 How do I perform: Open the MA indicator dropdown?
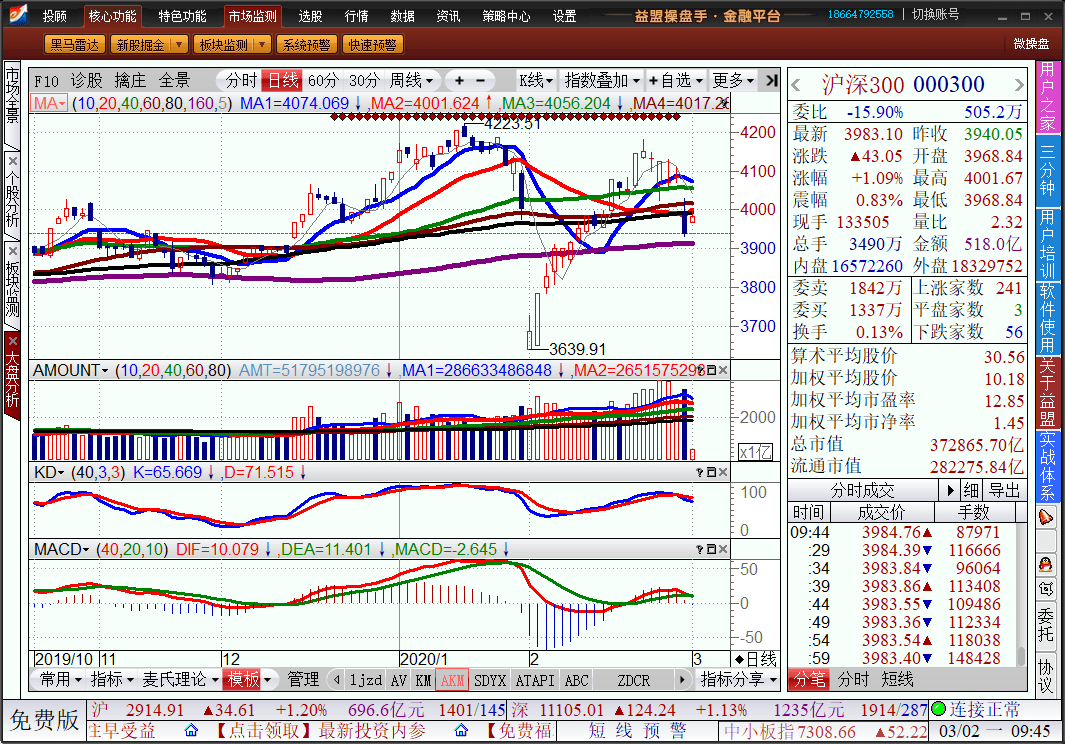pos(50,103)
